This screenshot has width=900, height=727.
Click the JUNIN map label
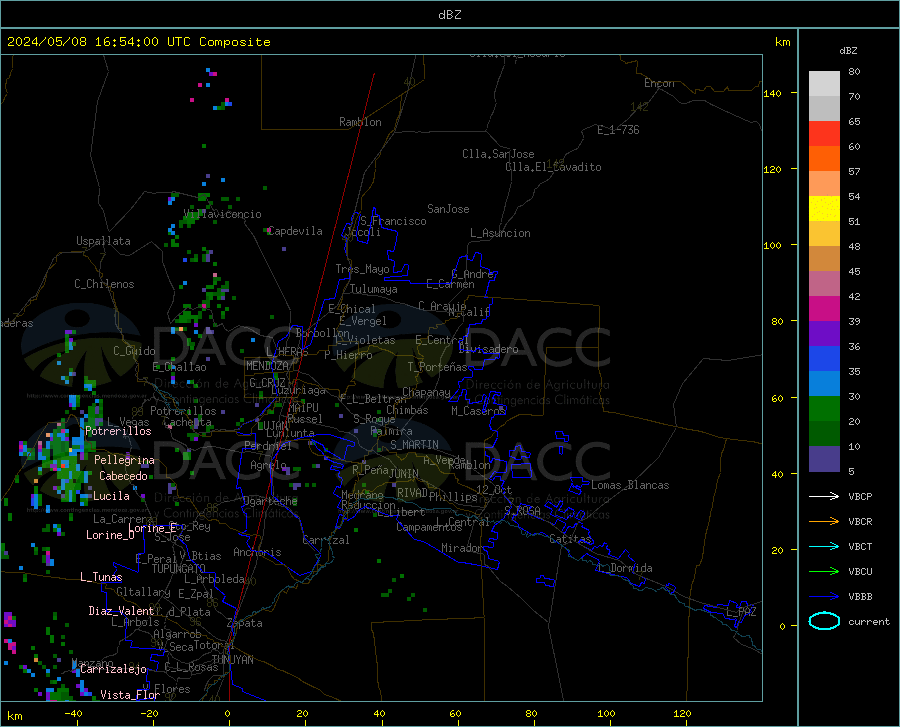click(404, 474)
